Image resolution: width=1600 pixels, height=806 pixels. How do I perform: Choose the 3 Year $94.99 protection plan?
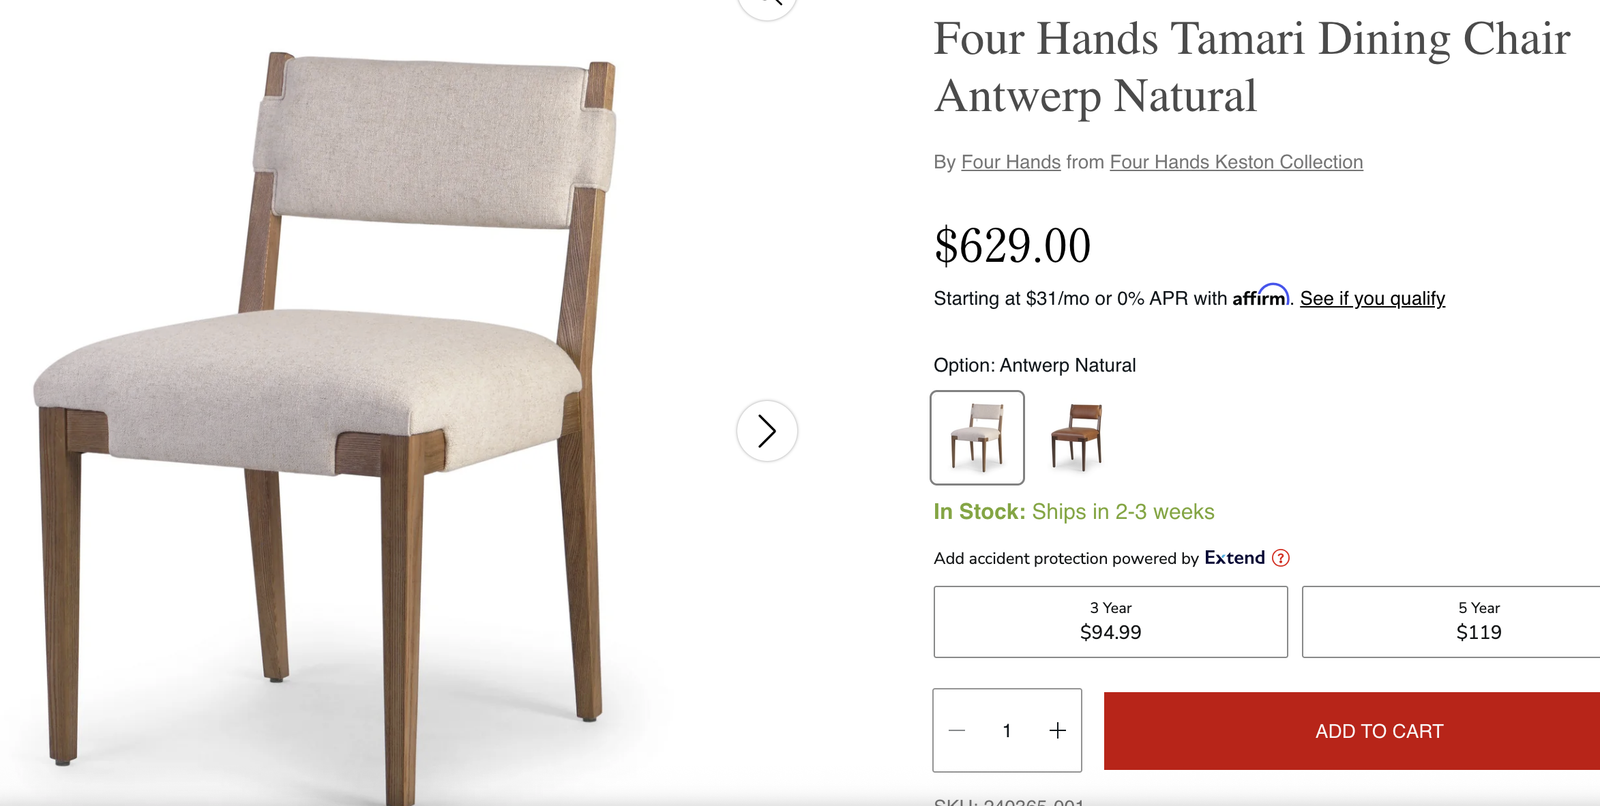click(1111, 622)
